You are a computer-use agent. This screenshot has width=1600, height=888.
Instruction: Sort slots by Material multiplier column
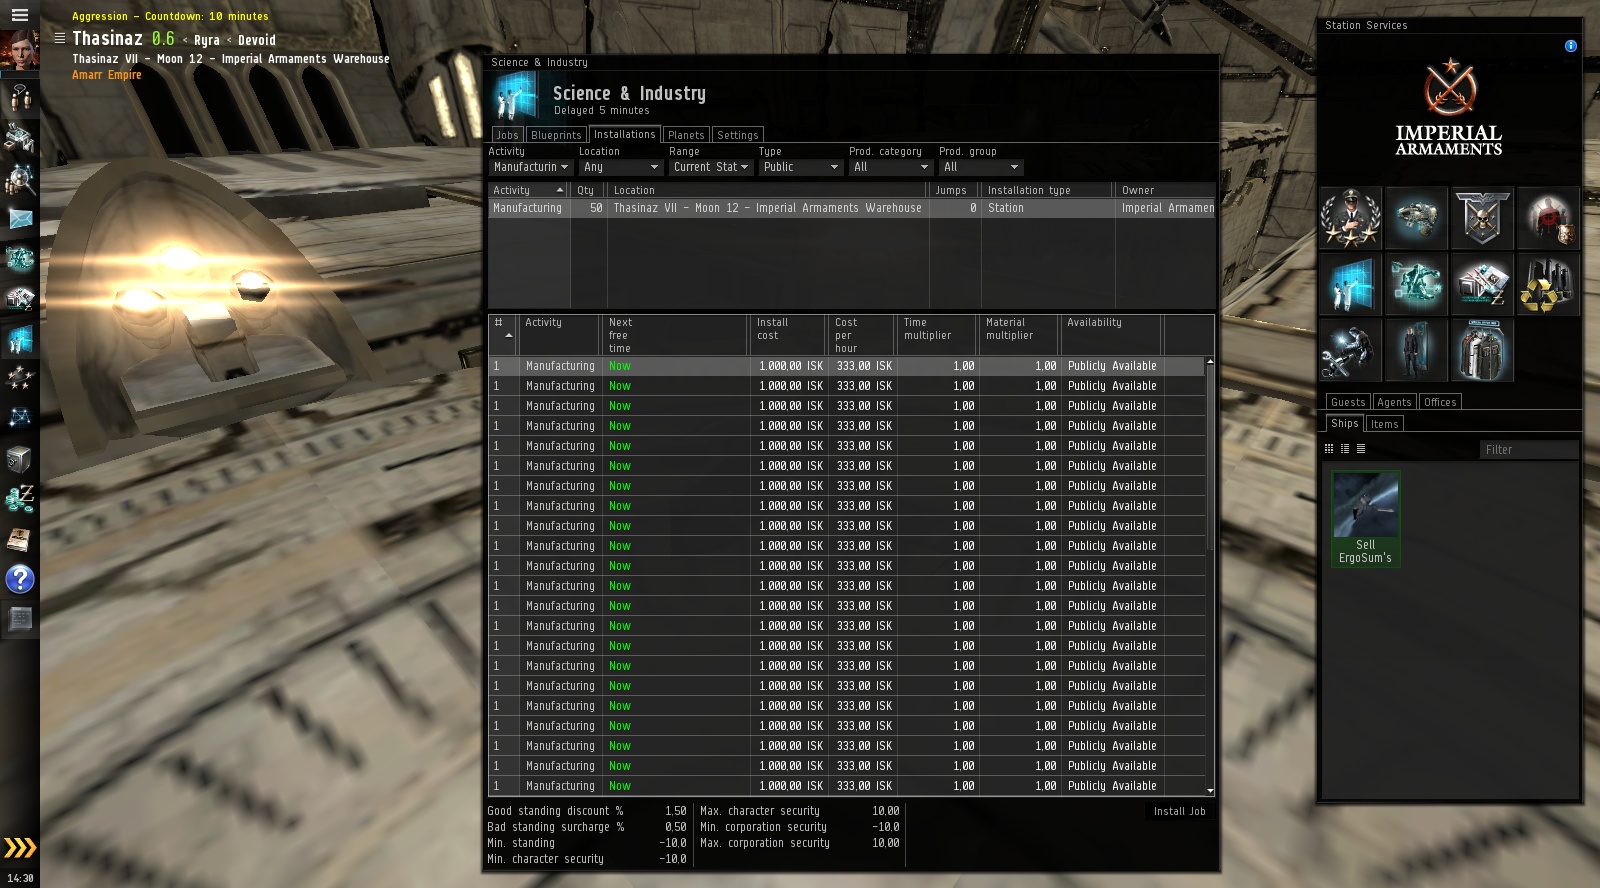[x=1020, y=335]
